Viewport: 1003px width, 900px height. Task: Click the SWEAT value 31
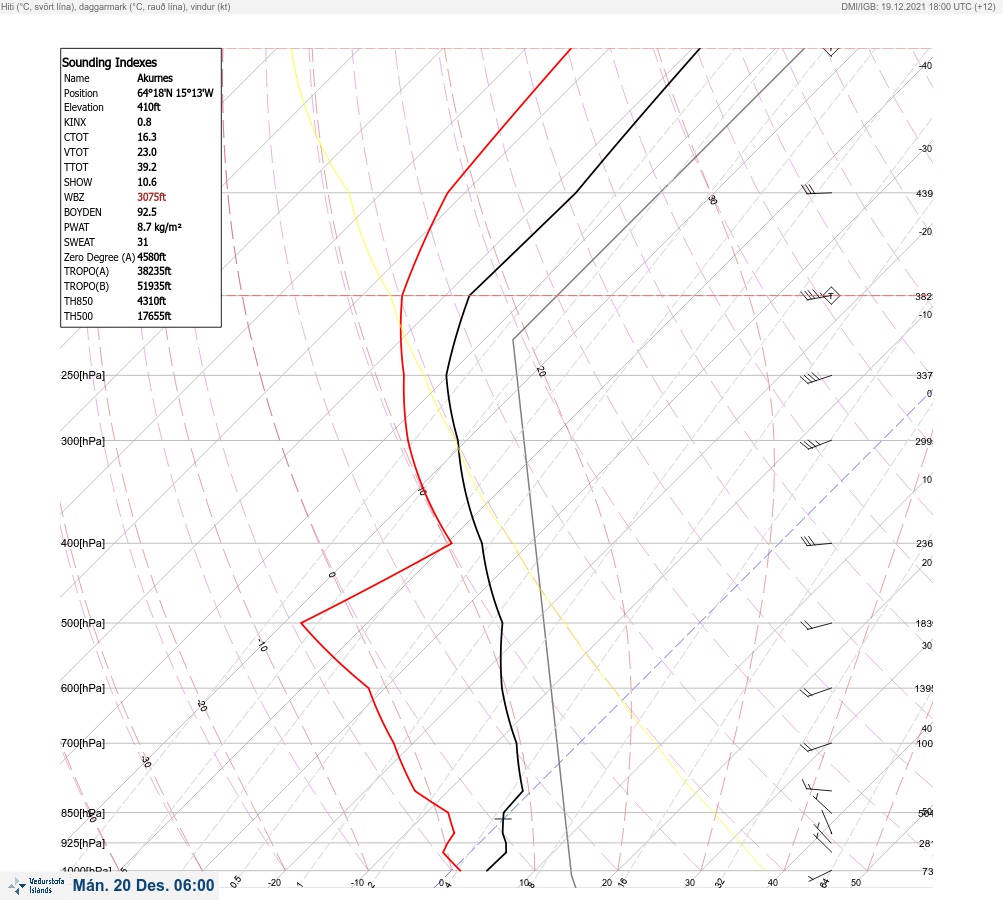(143, 242)
